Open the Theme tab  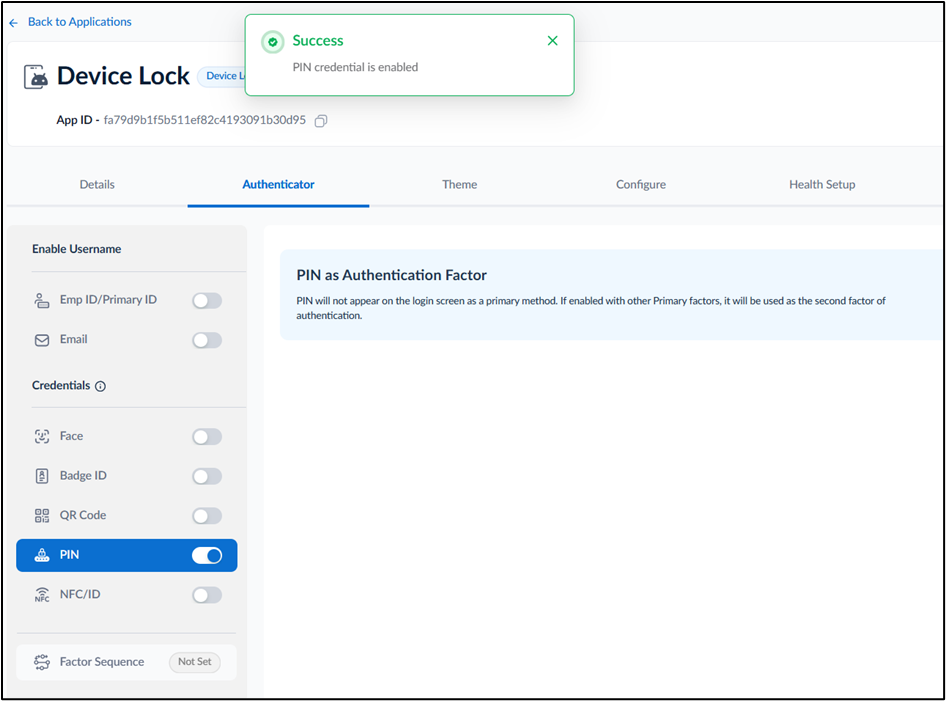(460, 185)
